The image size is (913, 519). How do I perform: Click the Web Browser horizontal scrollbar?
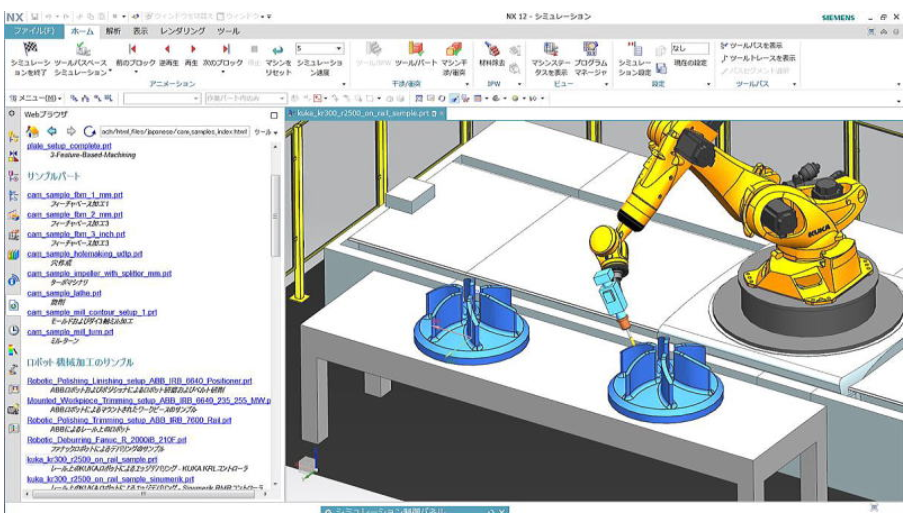[143, 494]
